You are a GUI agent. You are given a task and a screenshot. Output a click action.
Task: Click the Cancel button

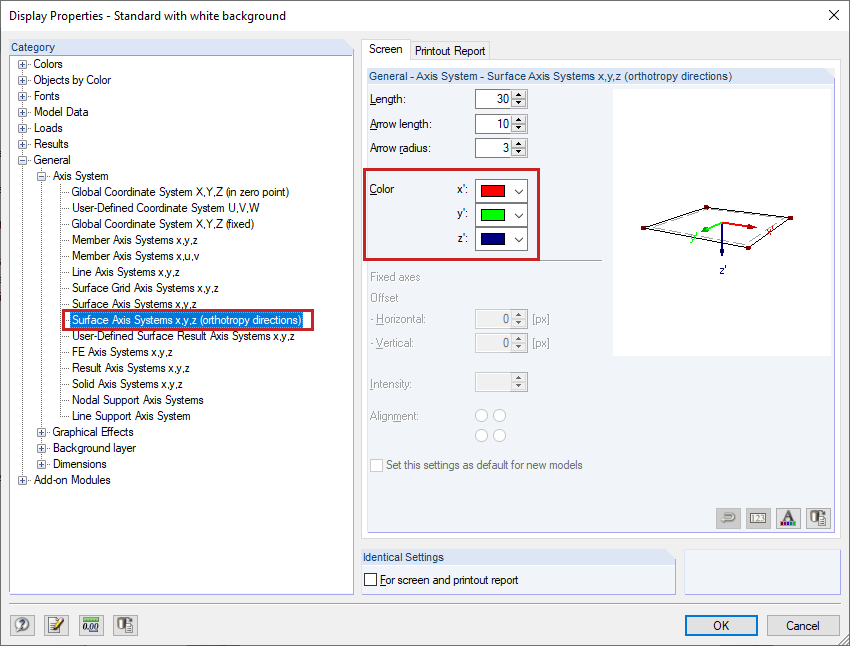pyautogui.click(x=803, y=624)
